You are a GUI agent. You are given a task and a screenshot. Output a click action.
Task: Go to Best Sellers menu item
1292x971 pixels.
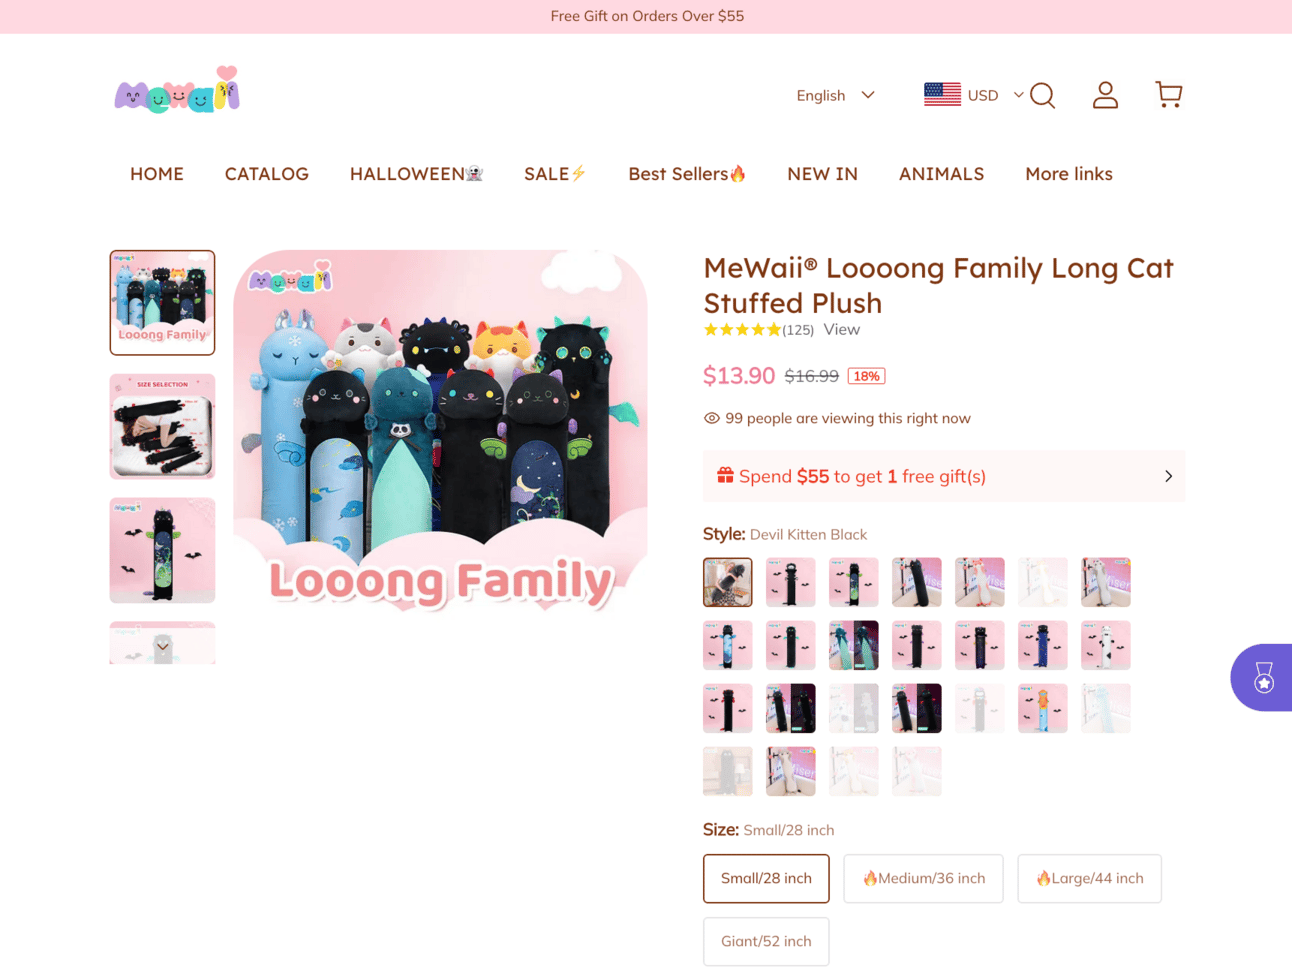pos(687,174)
